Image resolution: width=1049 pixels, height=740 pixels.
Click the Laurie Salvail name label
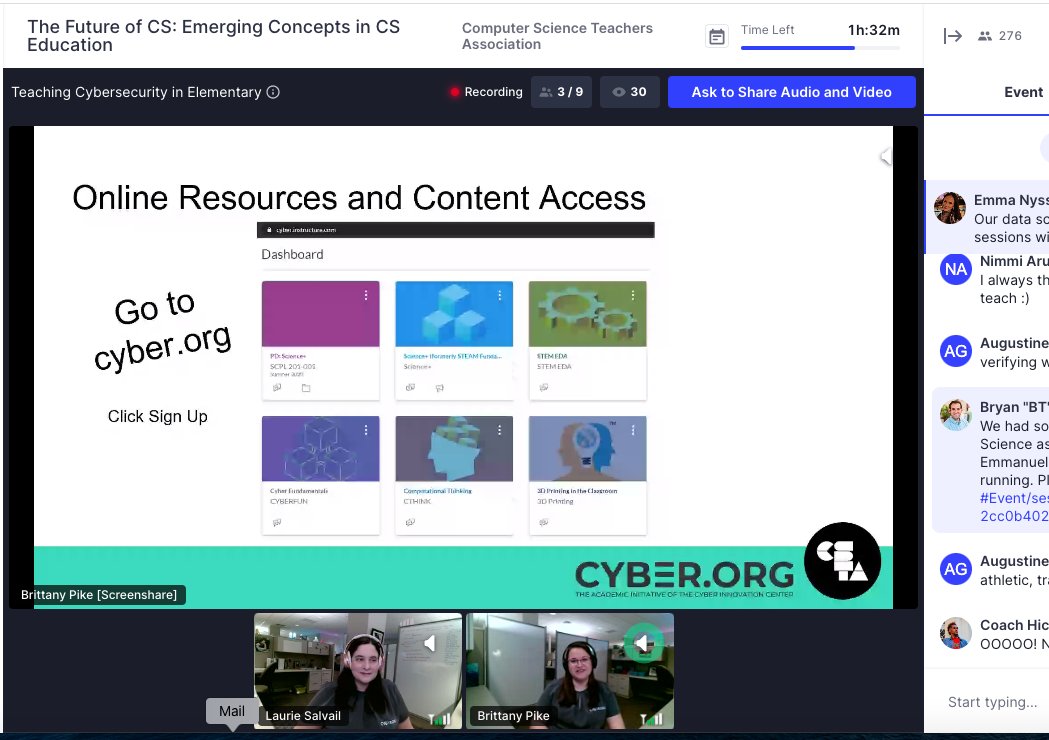[303, 715]
